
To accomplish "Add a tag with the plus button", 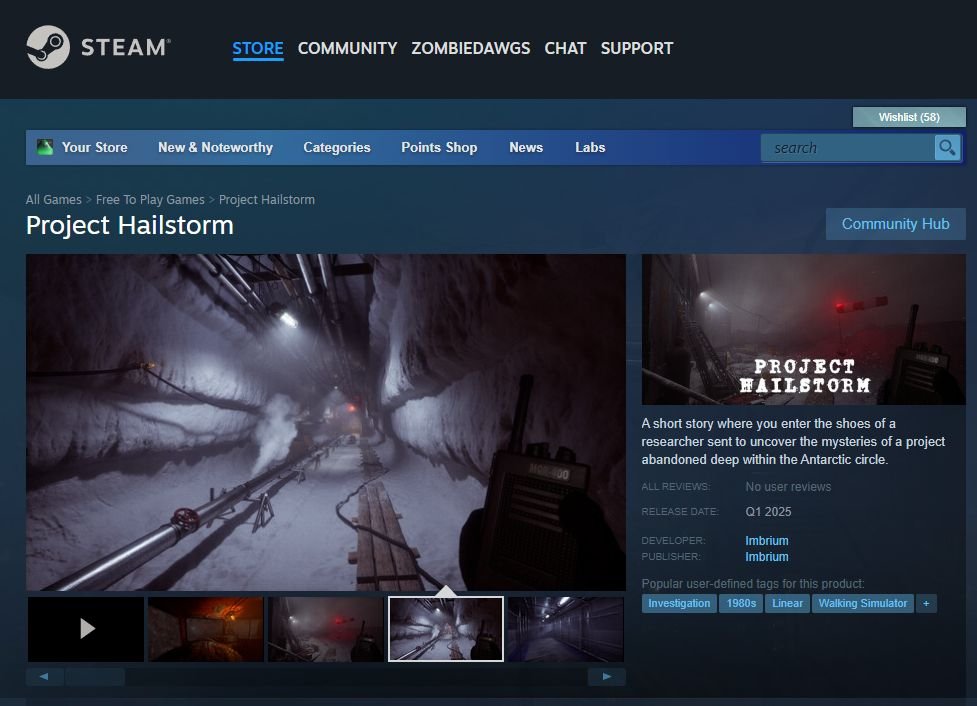I will click(x=926, y=603).
